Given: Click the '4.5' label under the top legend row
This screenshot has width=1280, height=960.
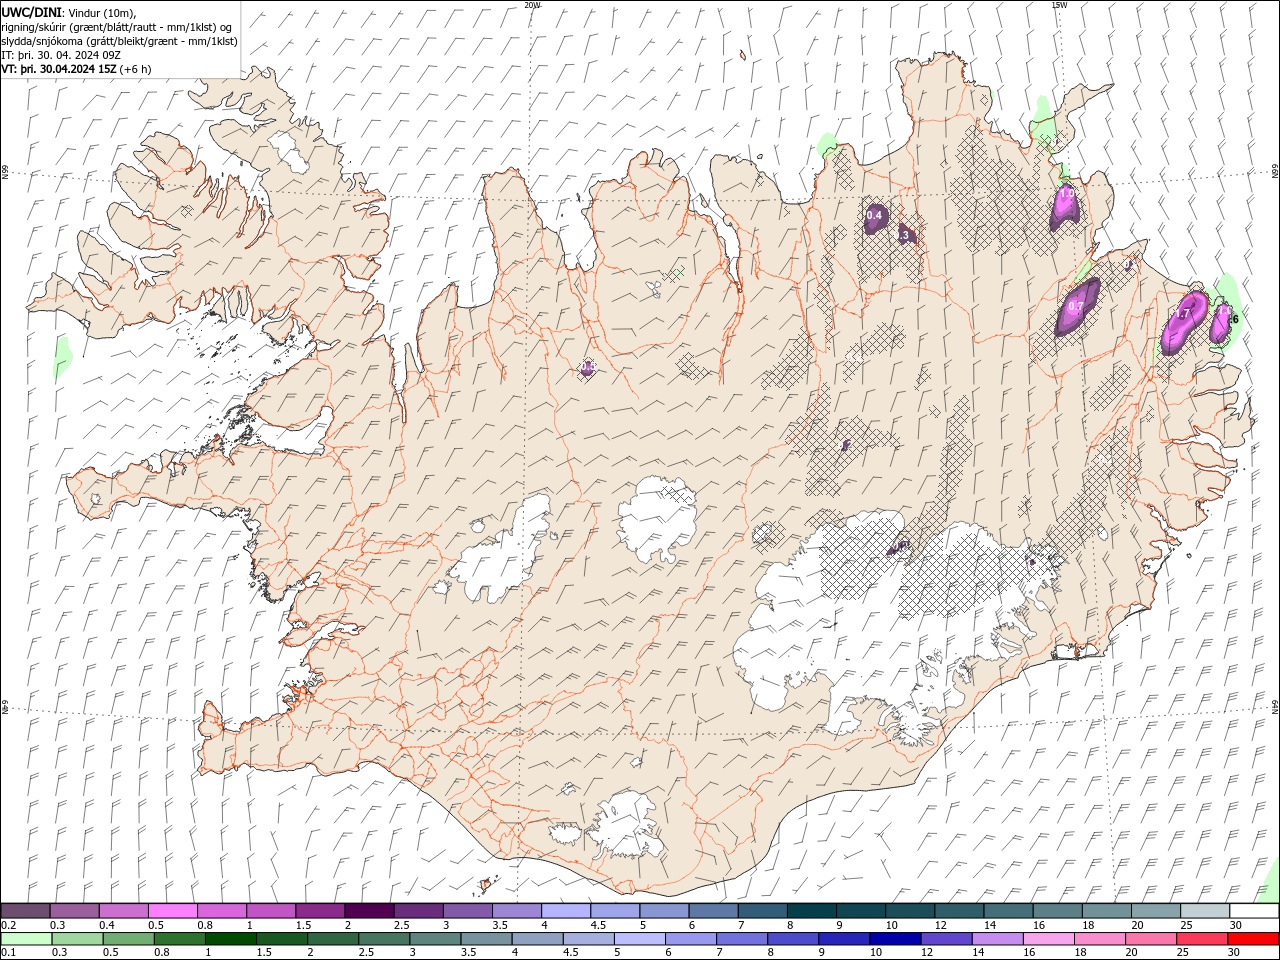Looking at the screenshot, I should coord(598,925).
